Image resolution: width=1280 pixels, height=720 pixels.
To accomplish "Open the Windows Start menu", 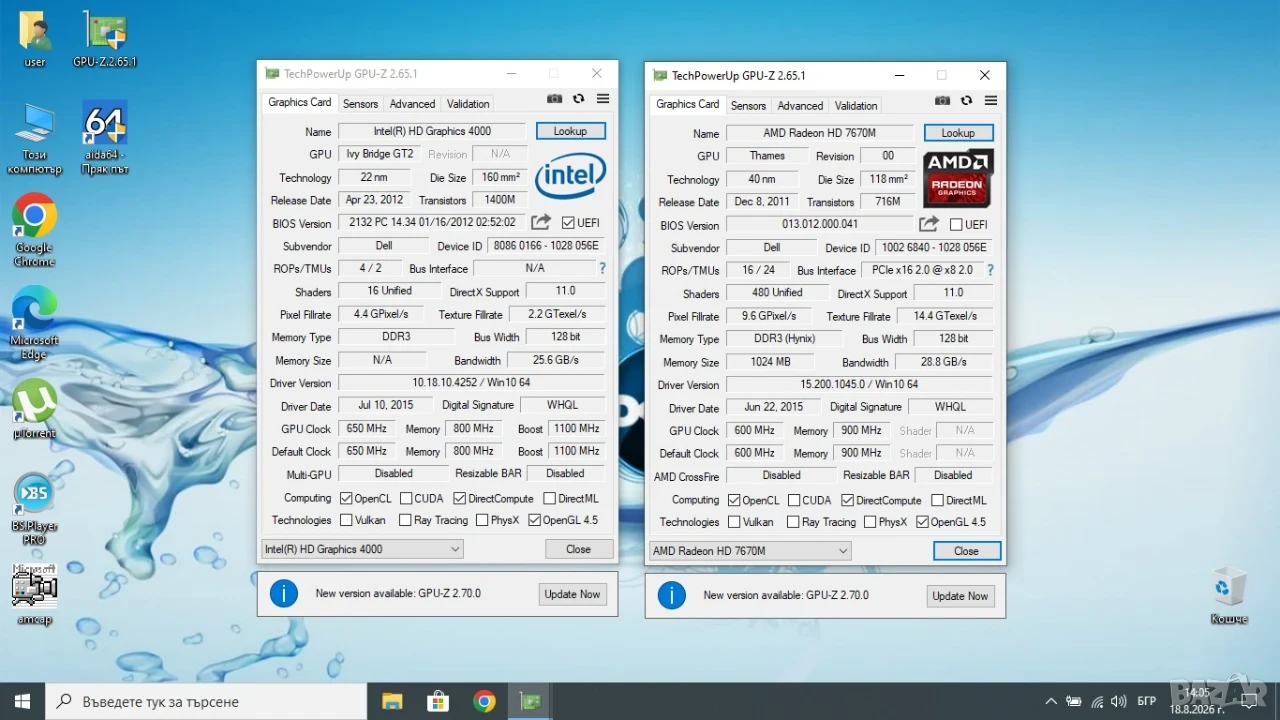I will pyautogui.click(x=22, y=701).
